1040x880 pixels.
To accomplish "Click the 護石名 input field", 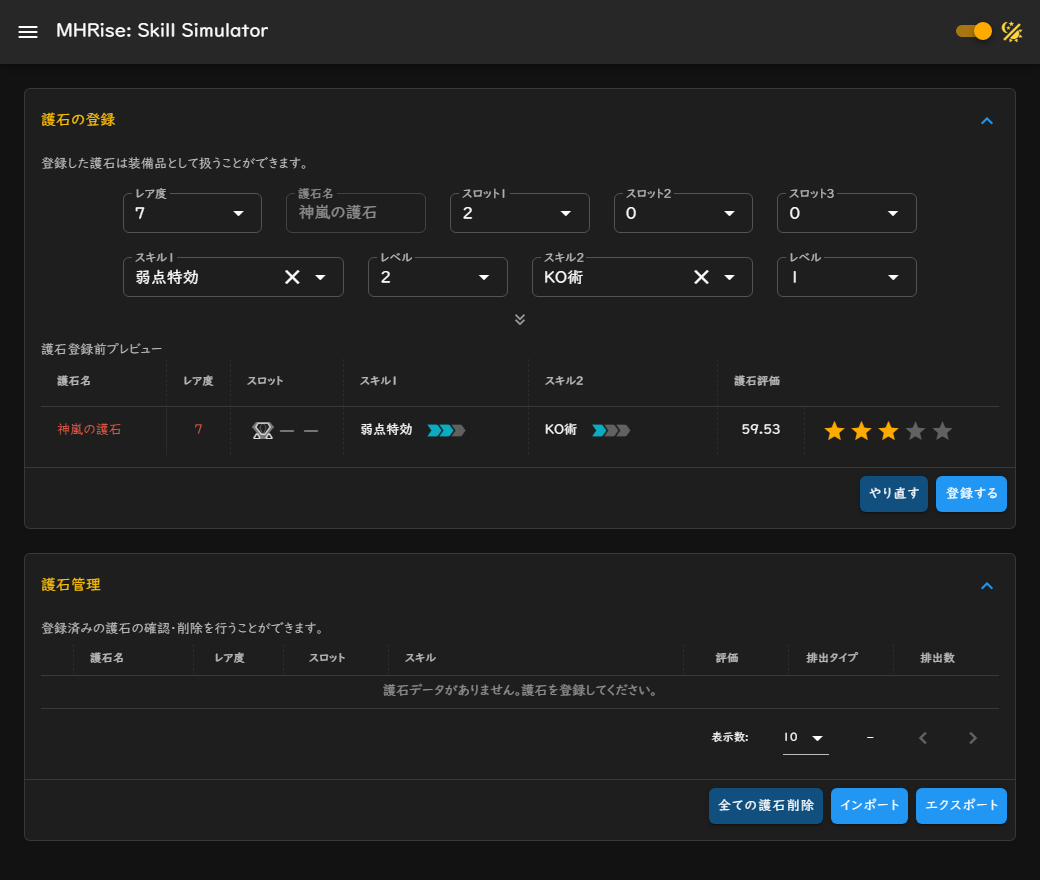I will pos(355,213).
